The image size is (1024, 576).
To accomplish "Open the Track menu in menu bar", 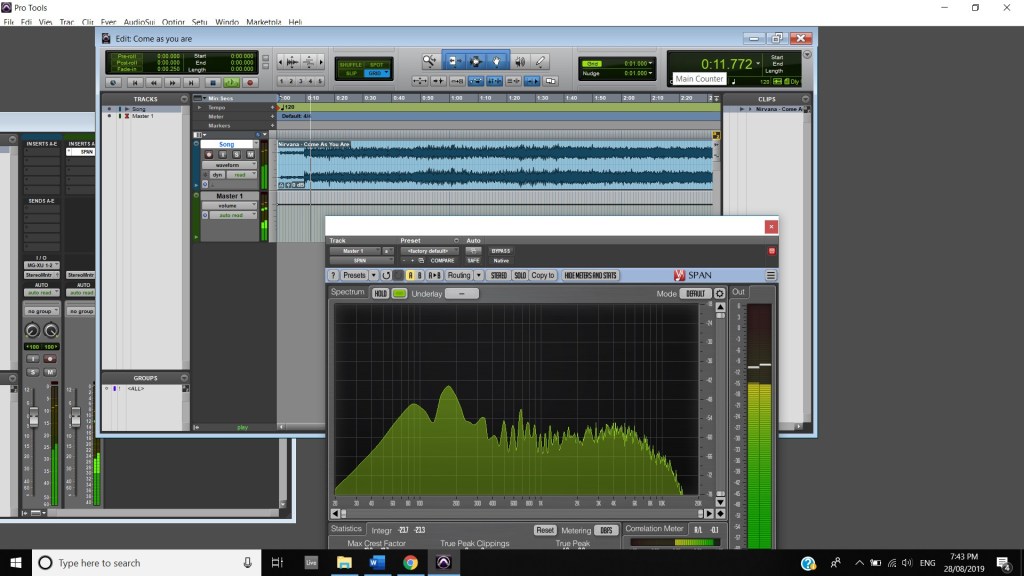I will 67,21.
